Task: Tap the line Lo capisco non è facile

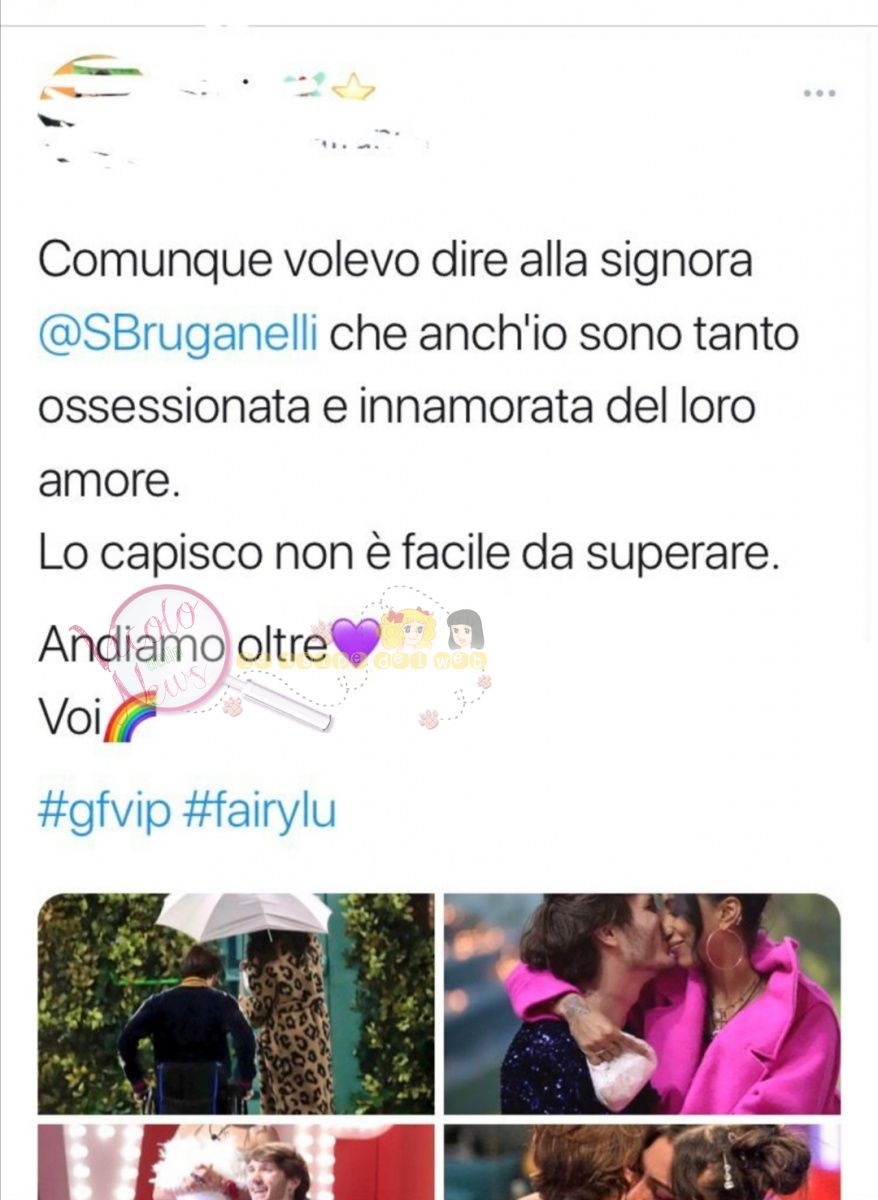Action: pos(408,557)
